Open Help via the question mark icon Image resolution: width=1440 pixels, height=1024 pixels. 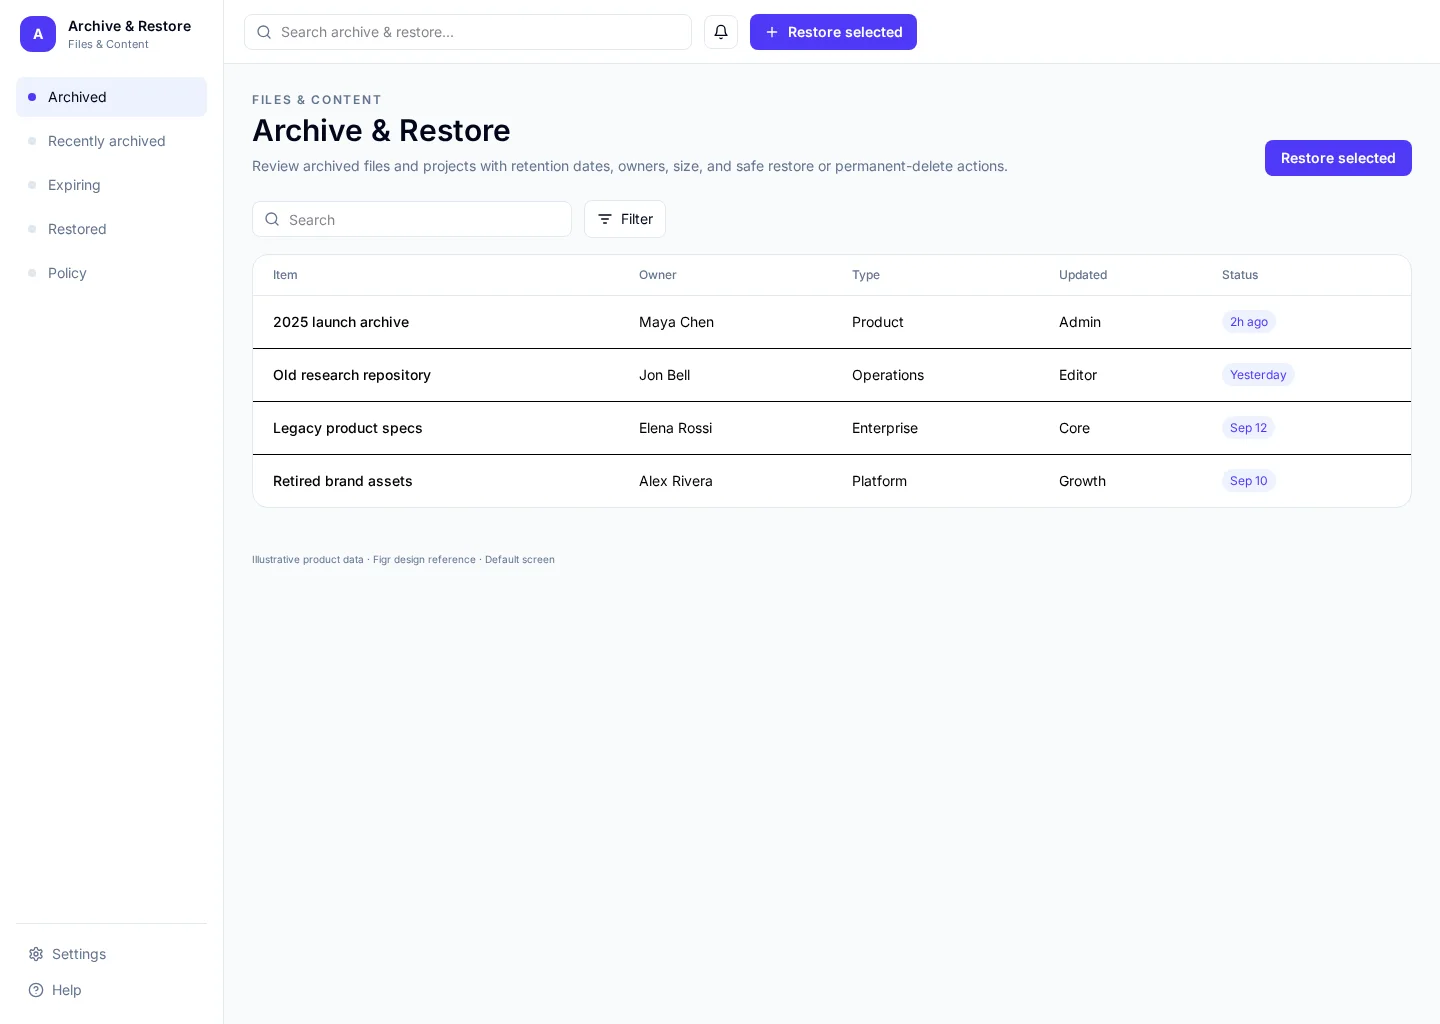coord(36,990)
